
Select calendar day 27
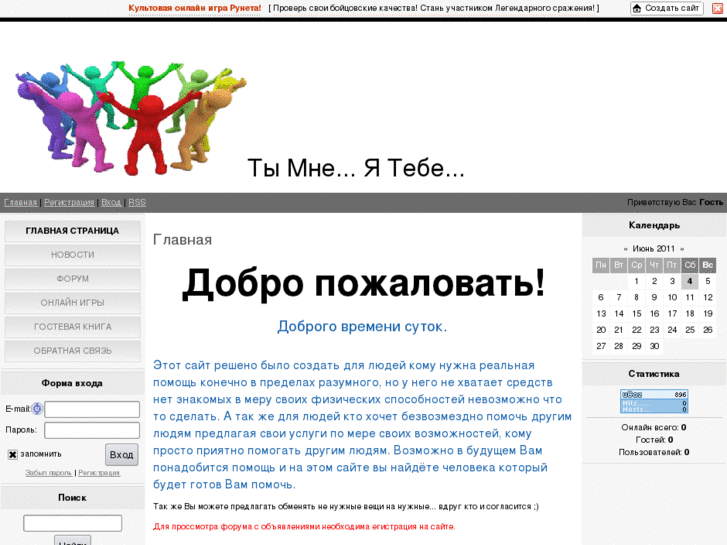601,346
